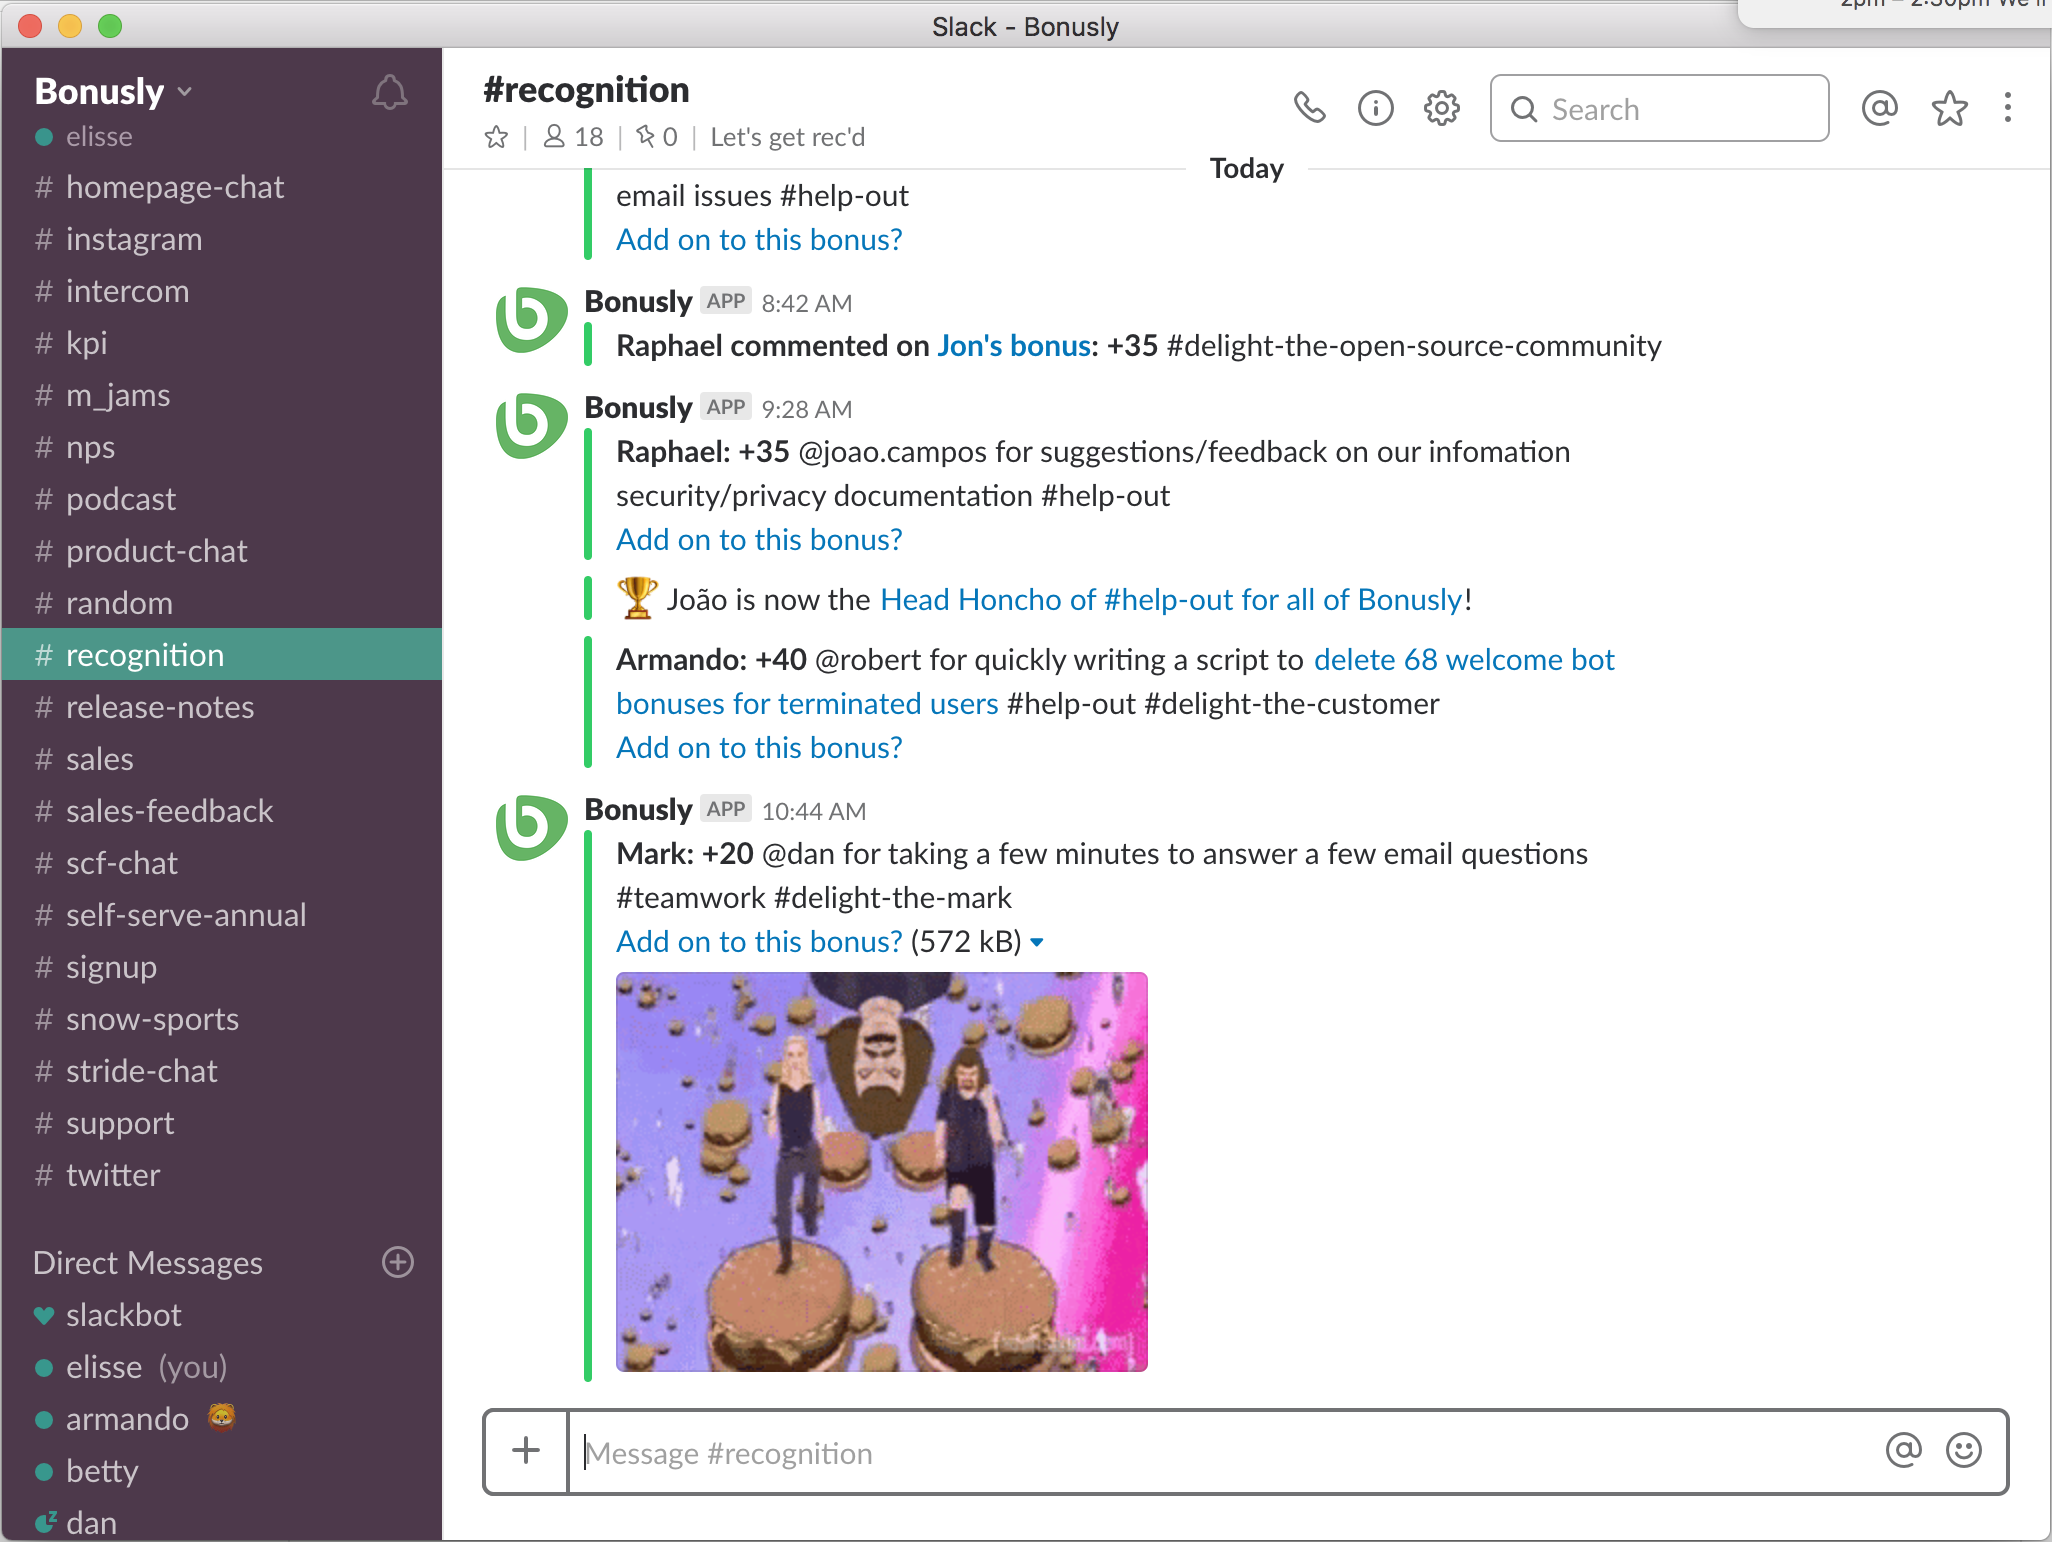Select the kpi channel
2052x1542 pixels.
[x=222, y=343]
